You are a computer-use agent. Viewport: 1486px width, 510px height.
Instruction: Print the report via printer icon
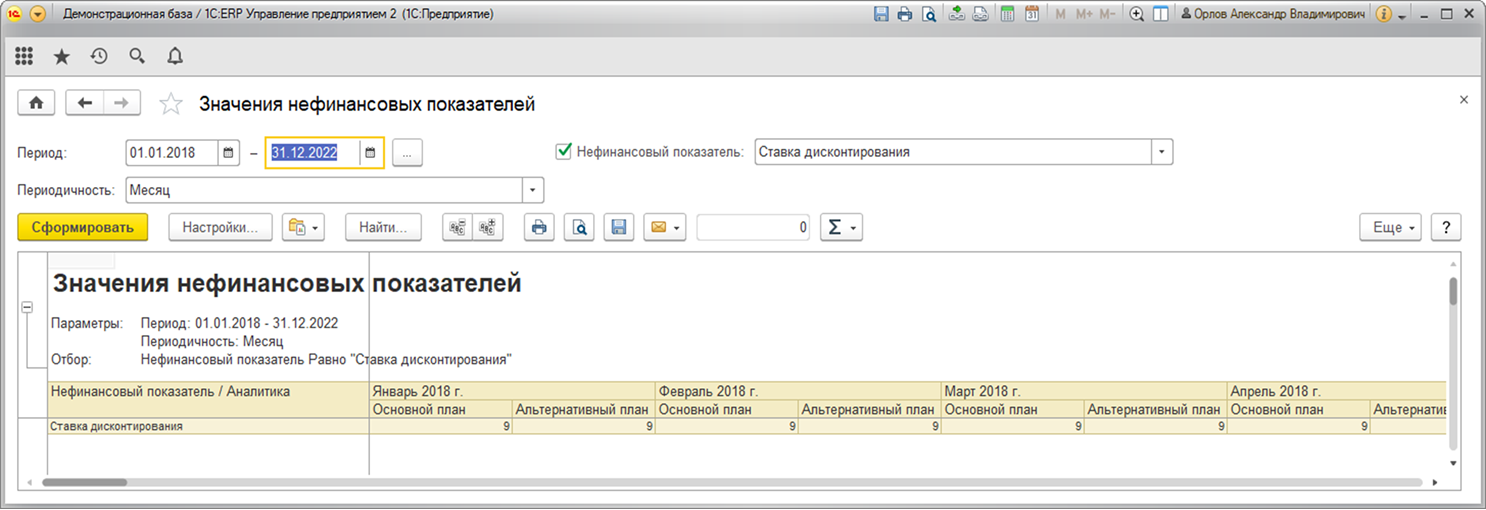[x=539, y=228]
